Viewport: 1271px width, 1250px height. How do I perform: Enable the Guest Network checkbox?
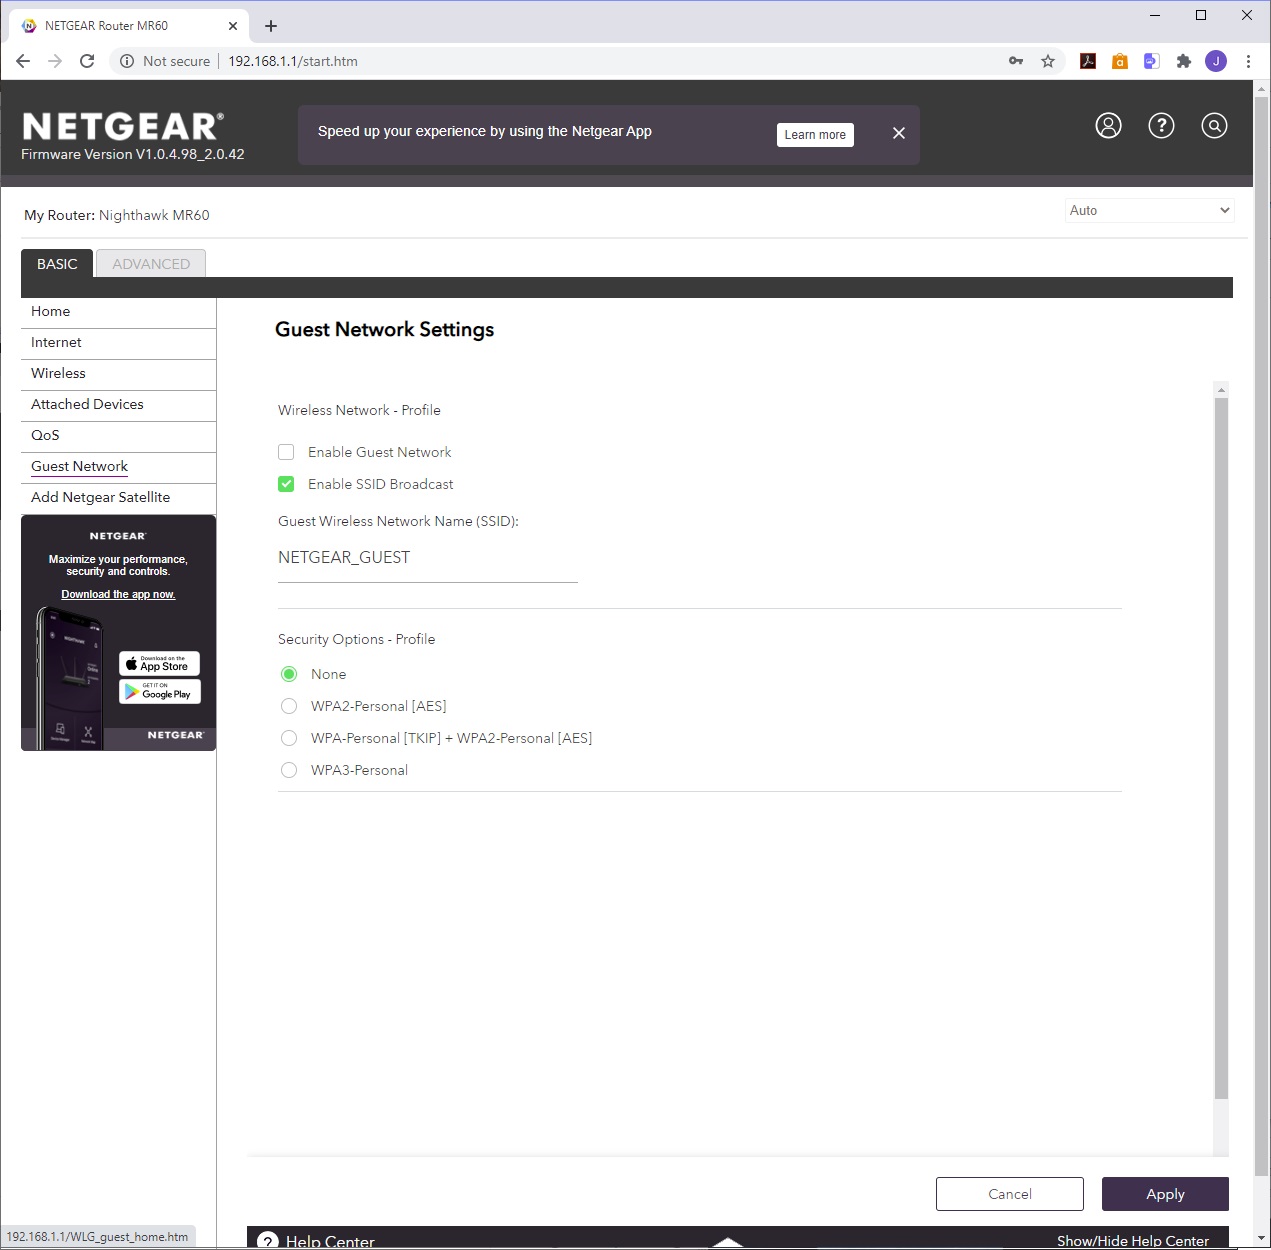coord(286,452)
